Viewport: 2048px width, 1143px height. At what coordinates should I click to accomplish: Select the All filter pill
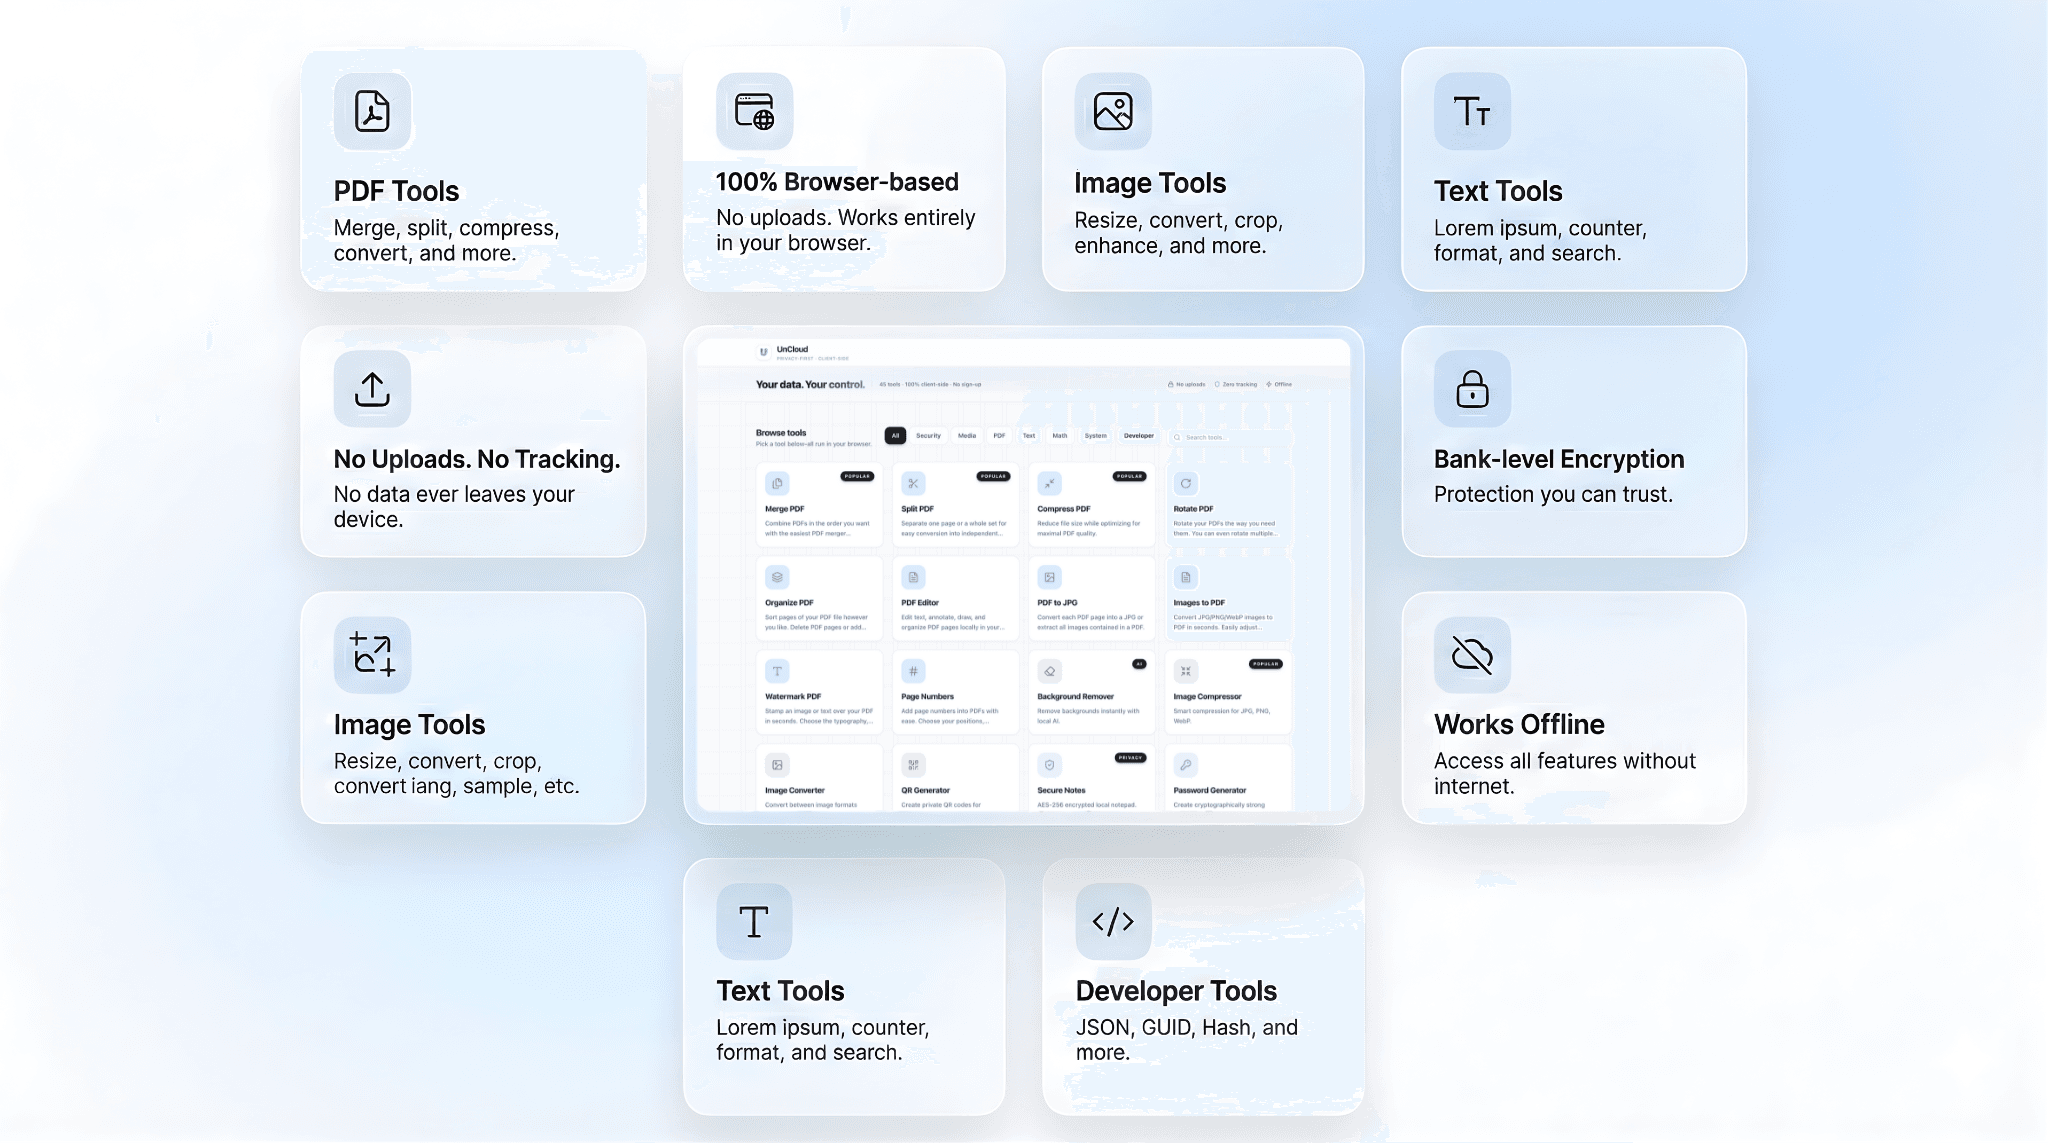tap(895, 434)
